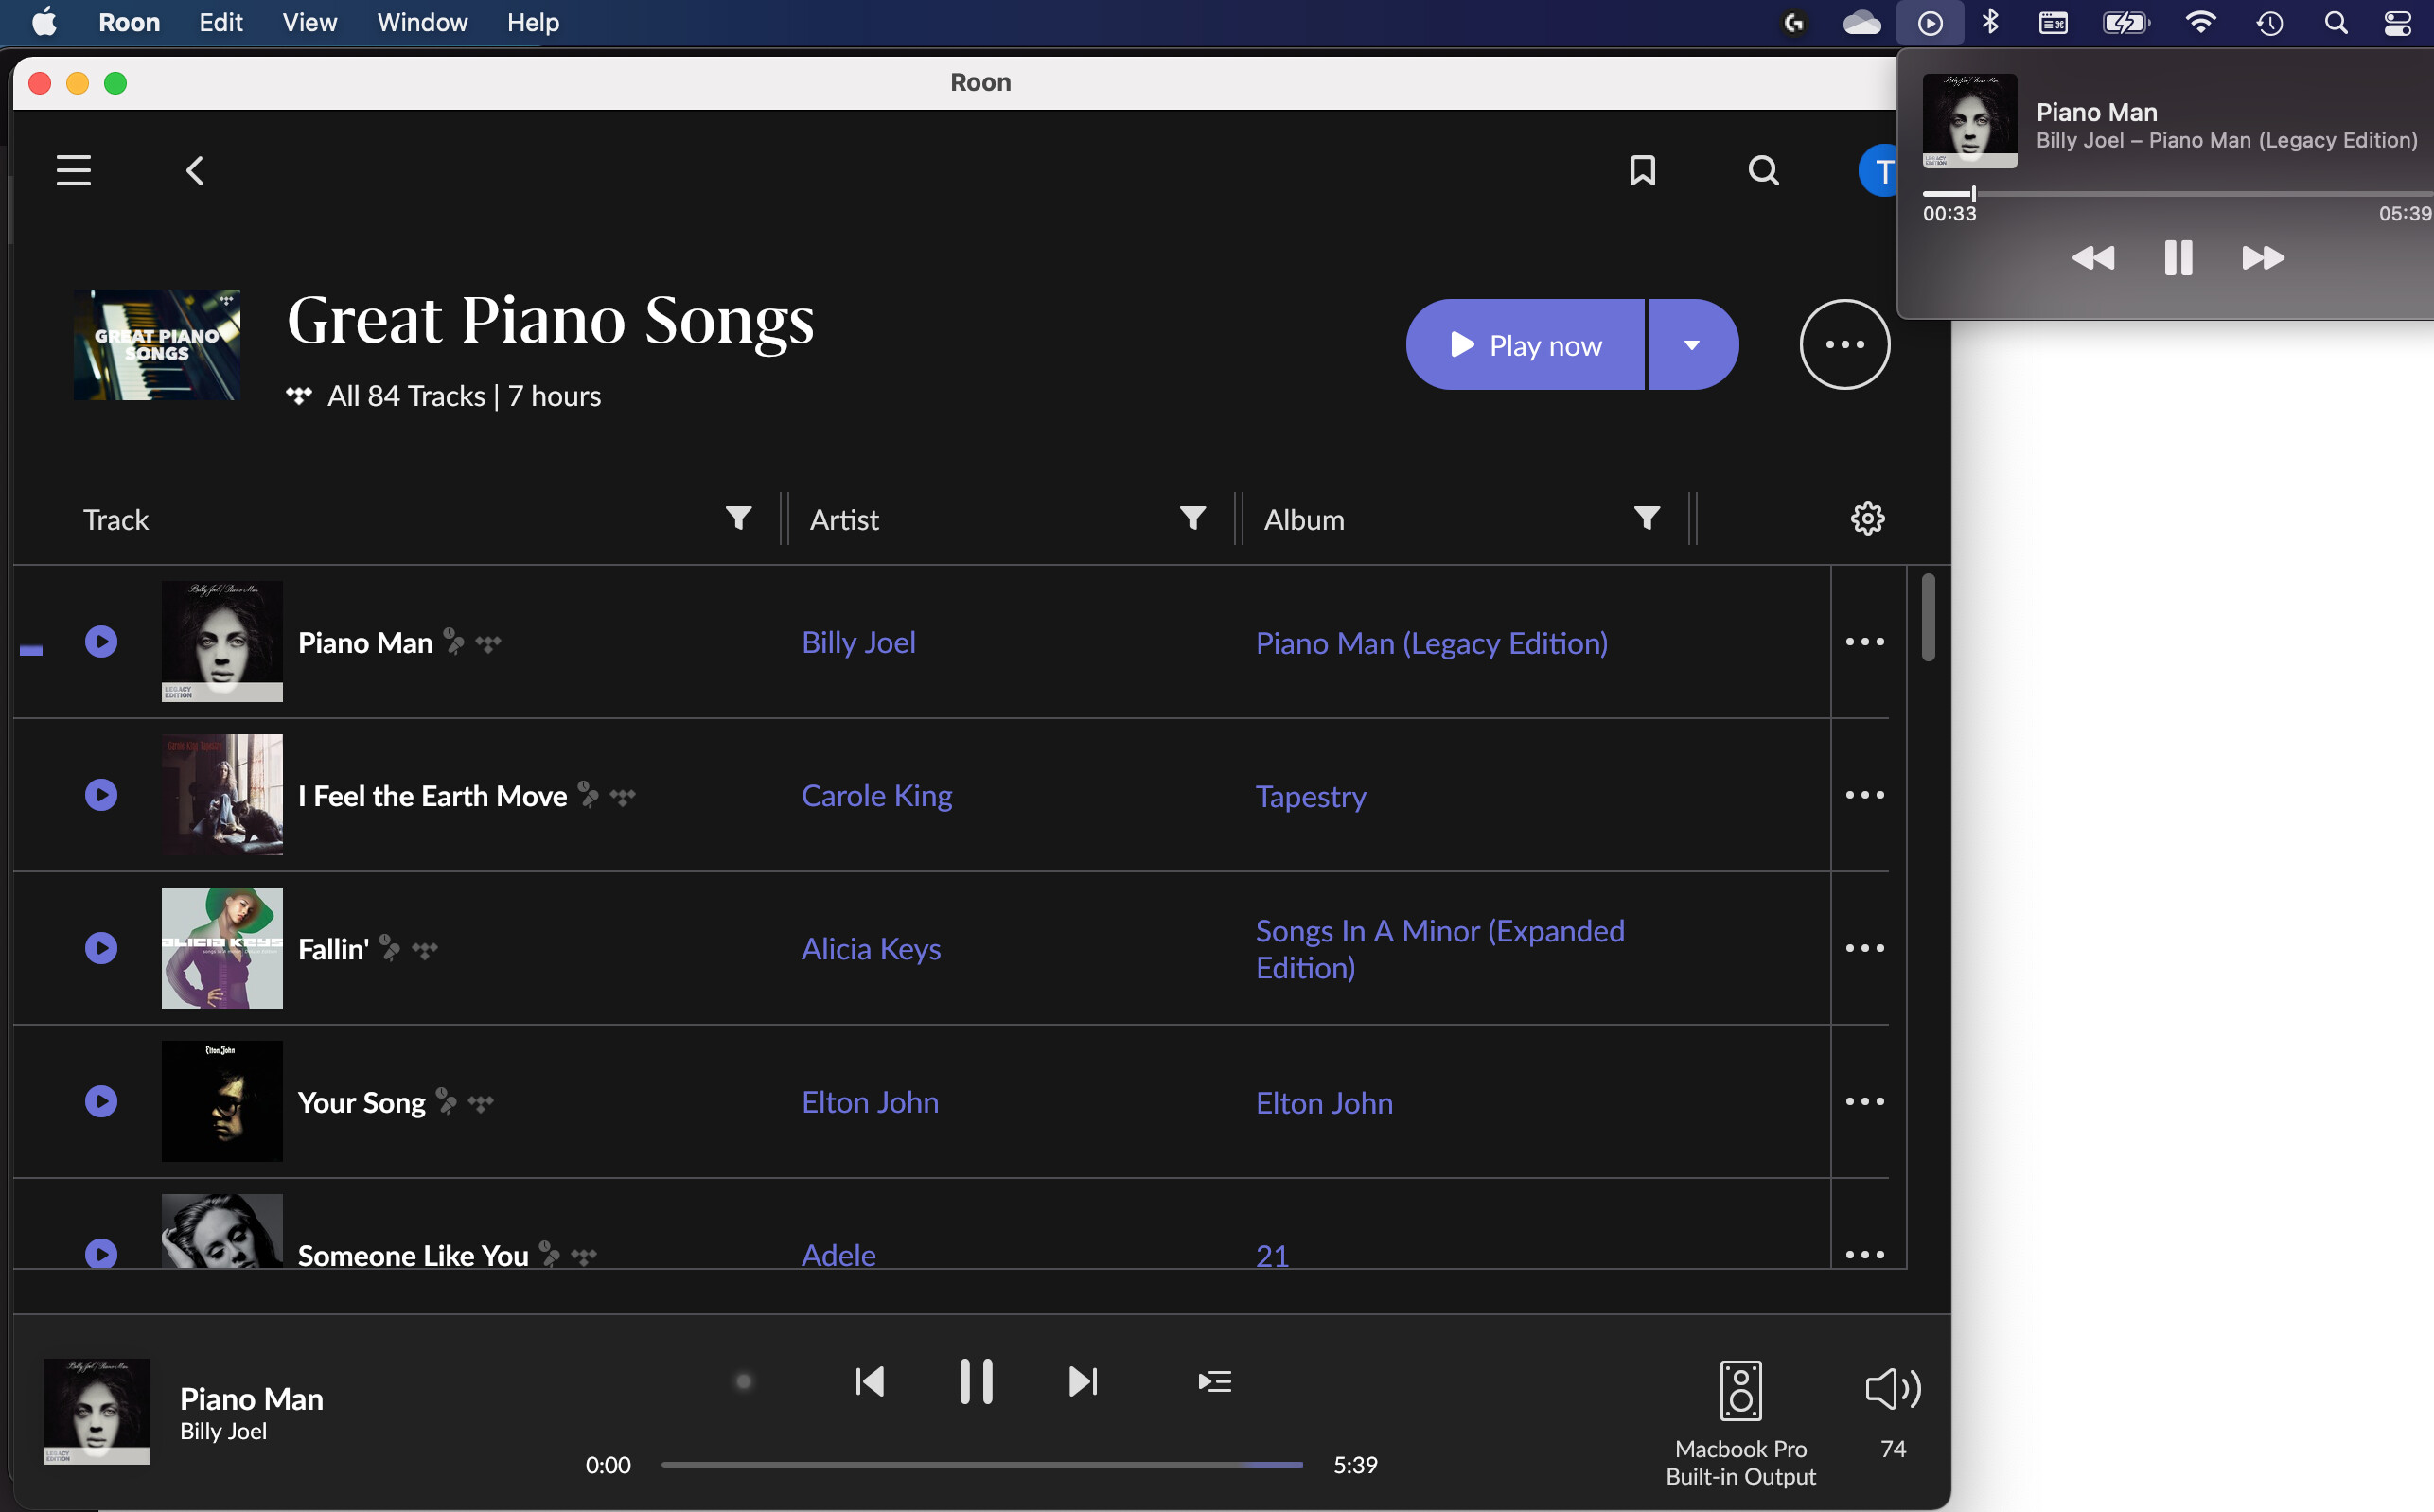
Task: Open track list column settings gear
Action: pos(1867,518)
